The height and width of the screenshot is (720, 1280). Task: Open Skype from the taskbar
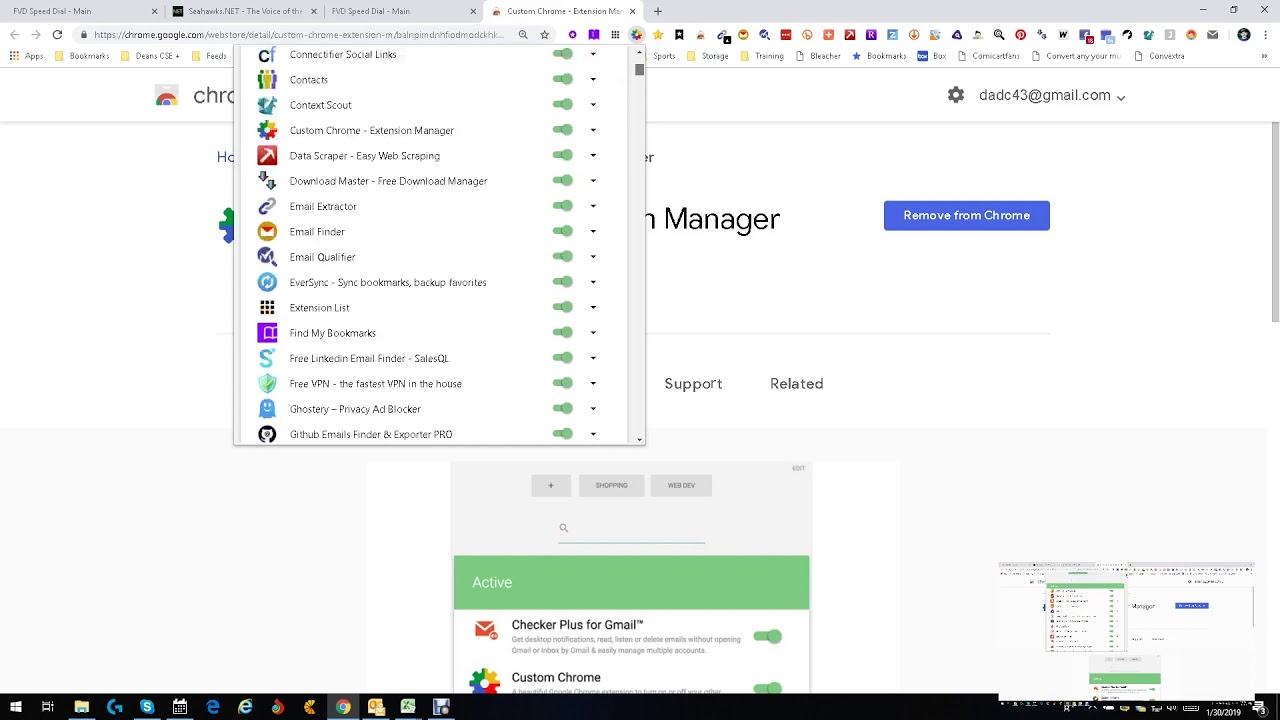coord(147,707)
